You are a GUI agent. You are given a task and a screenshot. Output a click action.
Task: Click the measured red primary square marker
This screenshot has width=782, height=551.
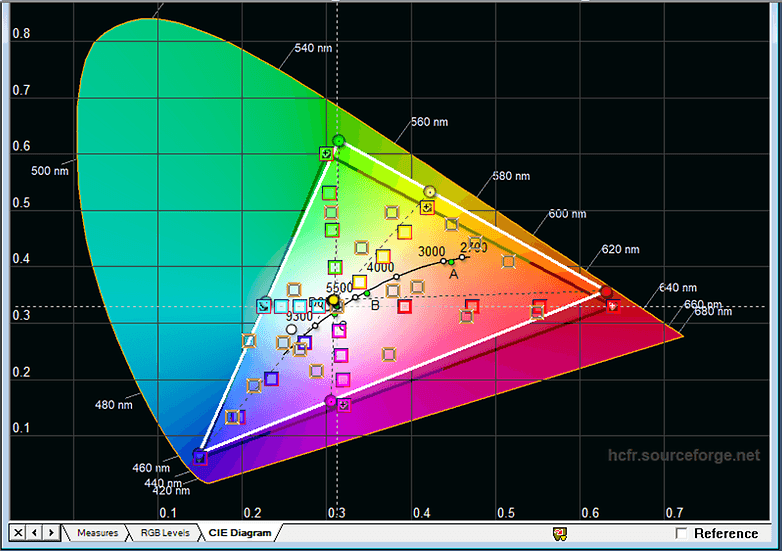point(612,306)
